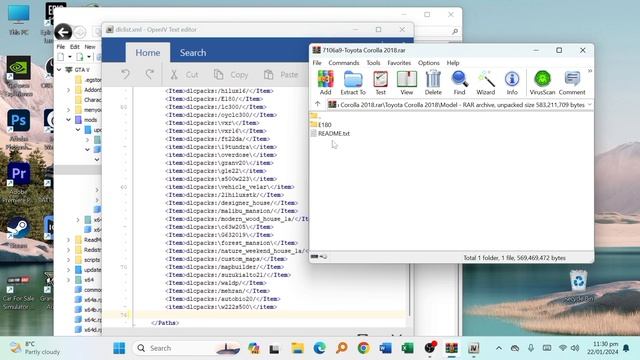The width and height of the screenshot is (640, 360).
Task: Open Microsoft Edge from the taskbar
Action: (x=320, y=348)
